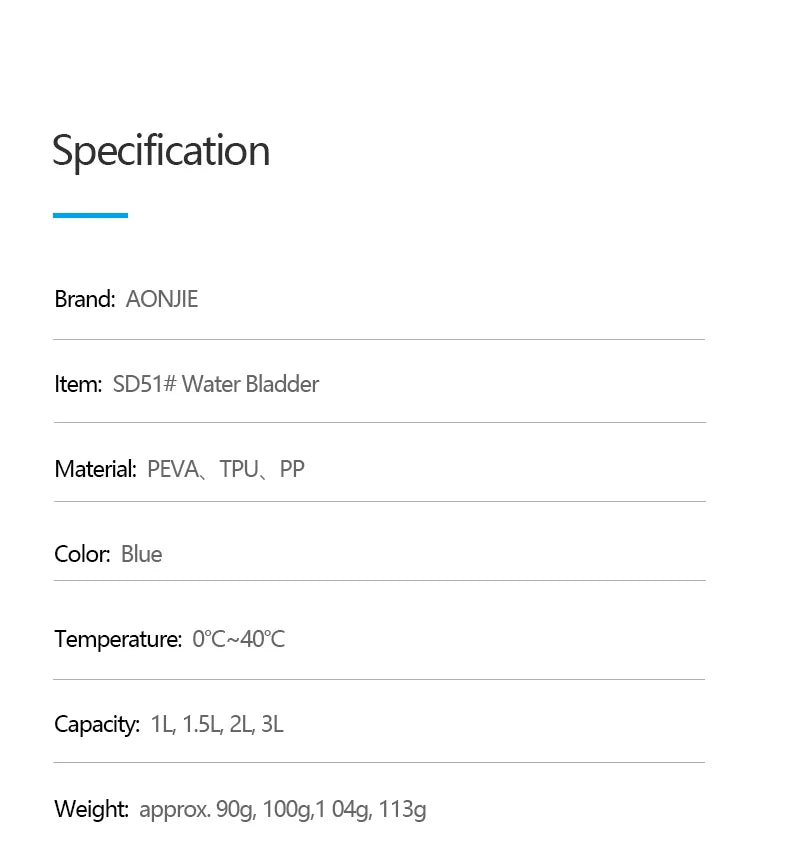Click the Material label
Viewport: 790px width, 864px height.
click(94, 469)
